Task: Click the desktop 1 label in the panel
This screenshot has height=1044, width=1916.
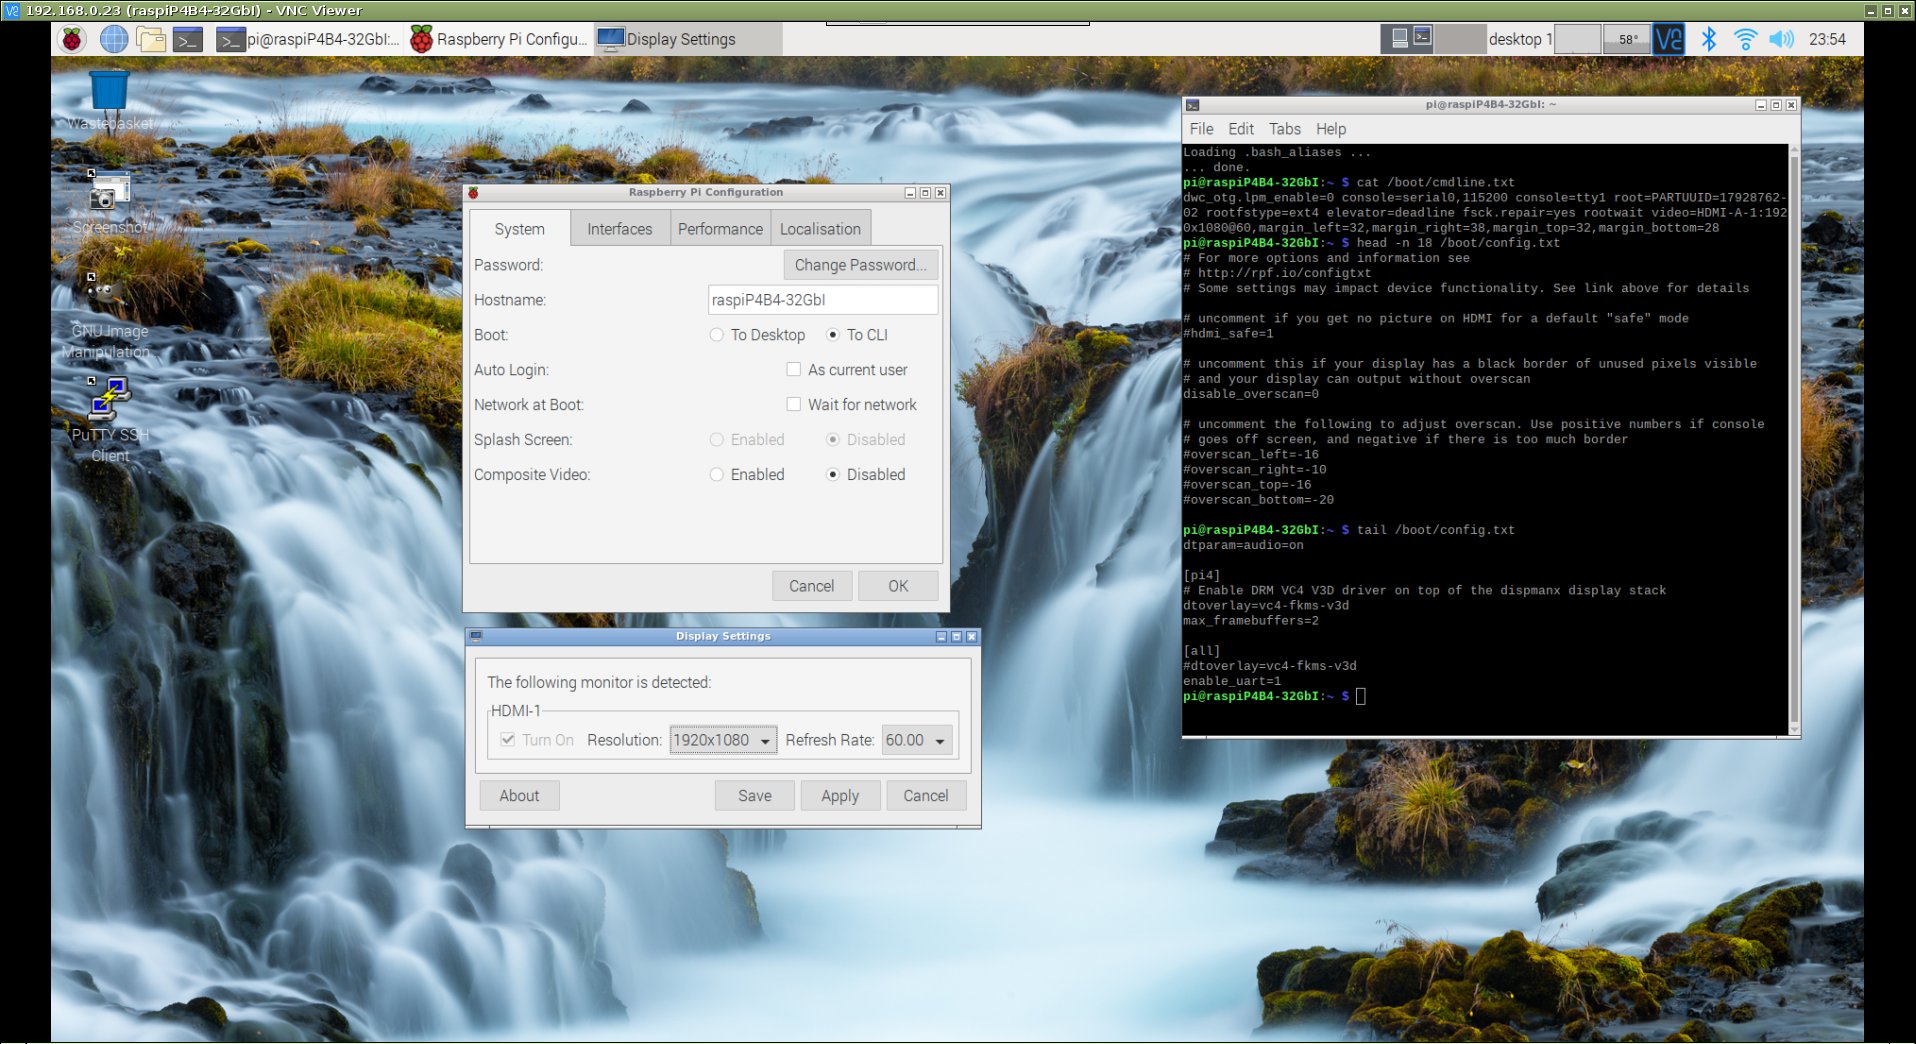Action: tap(1520, 40)
